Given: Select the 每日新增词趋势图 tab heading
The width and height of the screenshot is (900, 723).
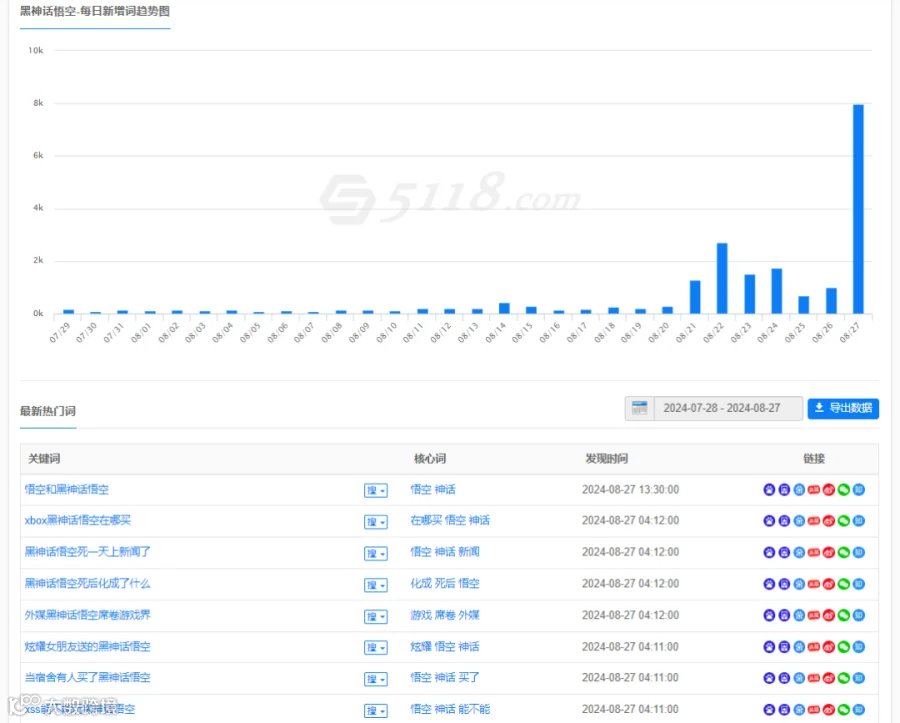Looking at the screenshot, I should [95, 11].
